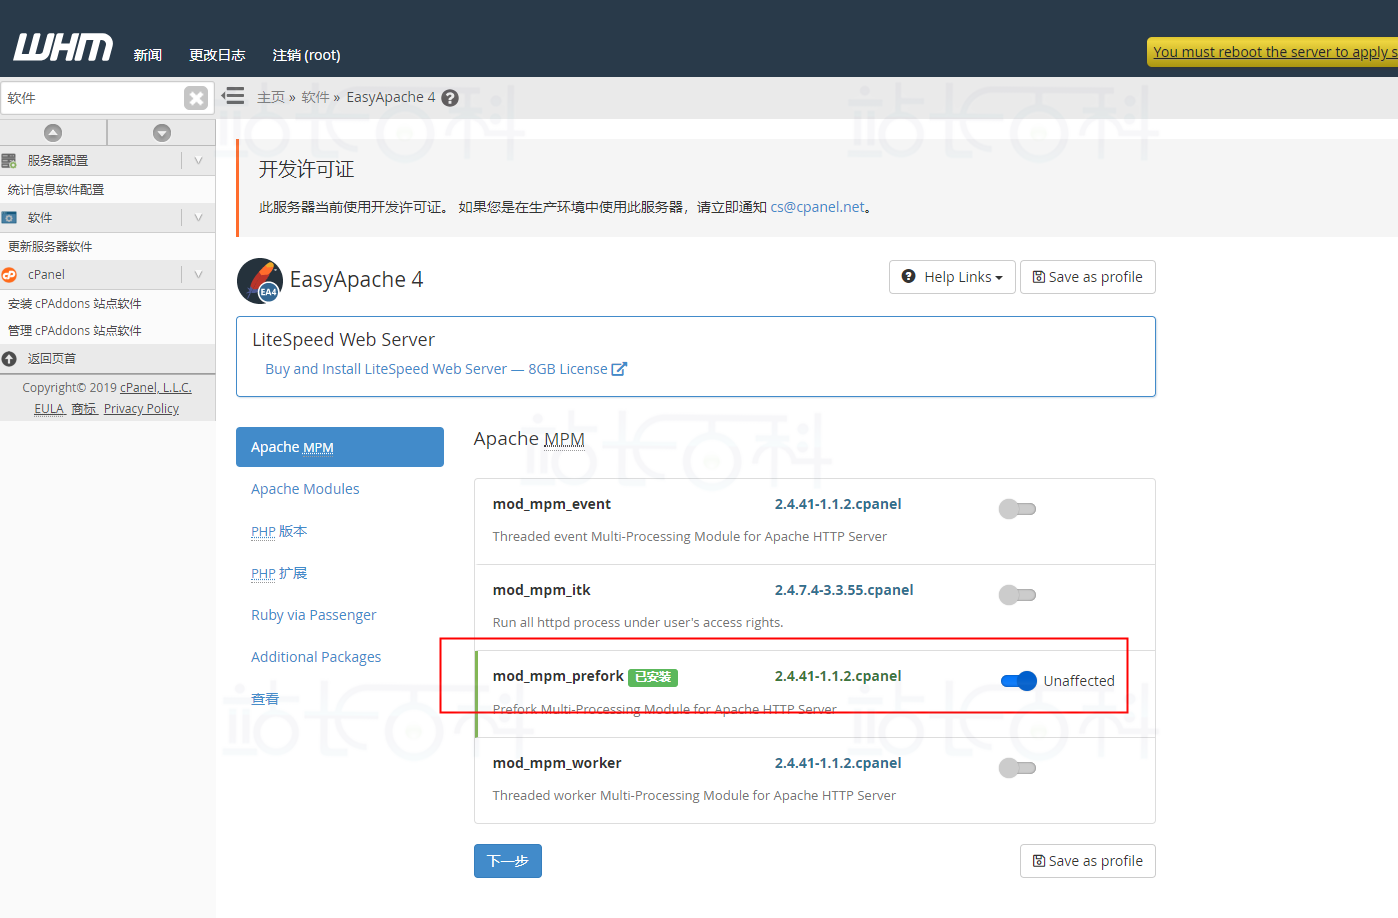Clear the sidebar search box

[196, 98]
